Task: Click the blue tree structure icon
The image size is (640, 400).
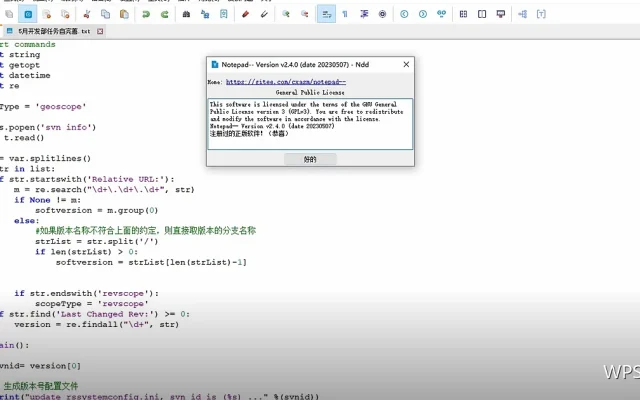Action: click(522, 14)
